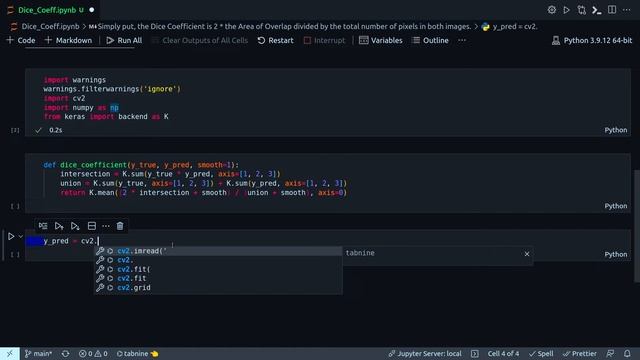Click the Execute Cell and Below icon
Viewport: 640px width, 360px height.
coord(75,226)
